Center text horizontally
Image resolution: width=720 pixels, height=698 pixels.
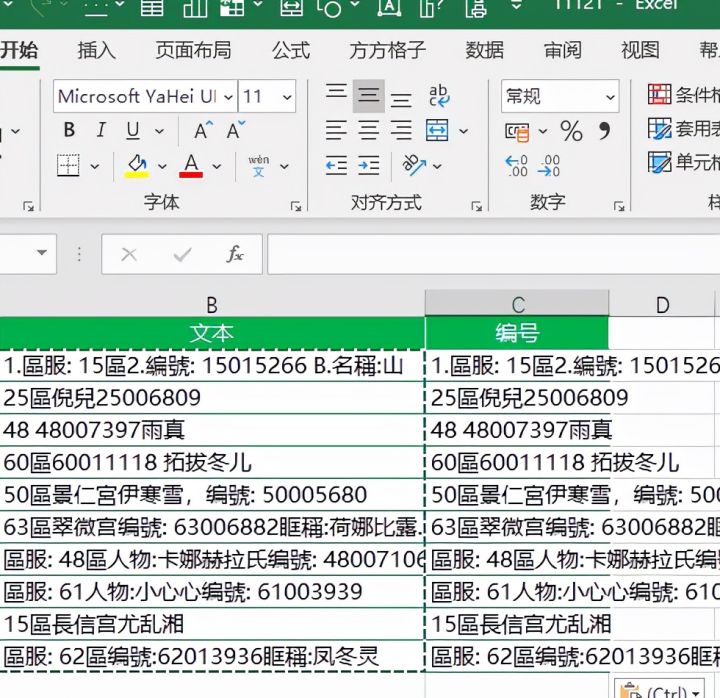369,130
